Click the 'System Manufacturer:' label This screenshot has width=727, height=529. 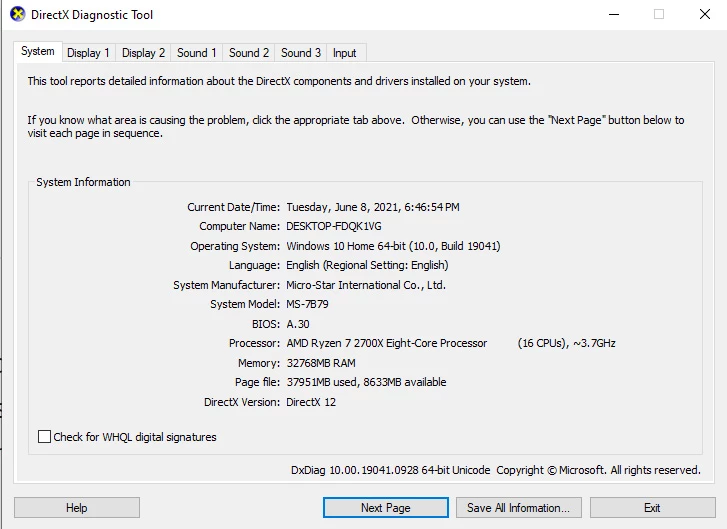tap(227, 285)
